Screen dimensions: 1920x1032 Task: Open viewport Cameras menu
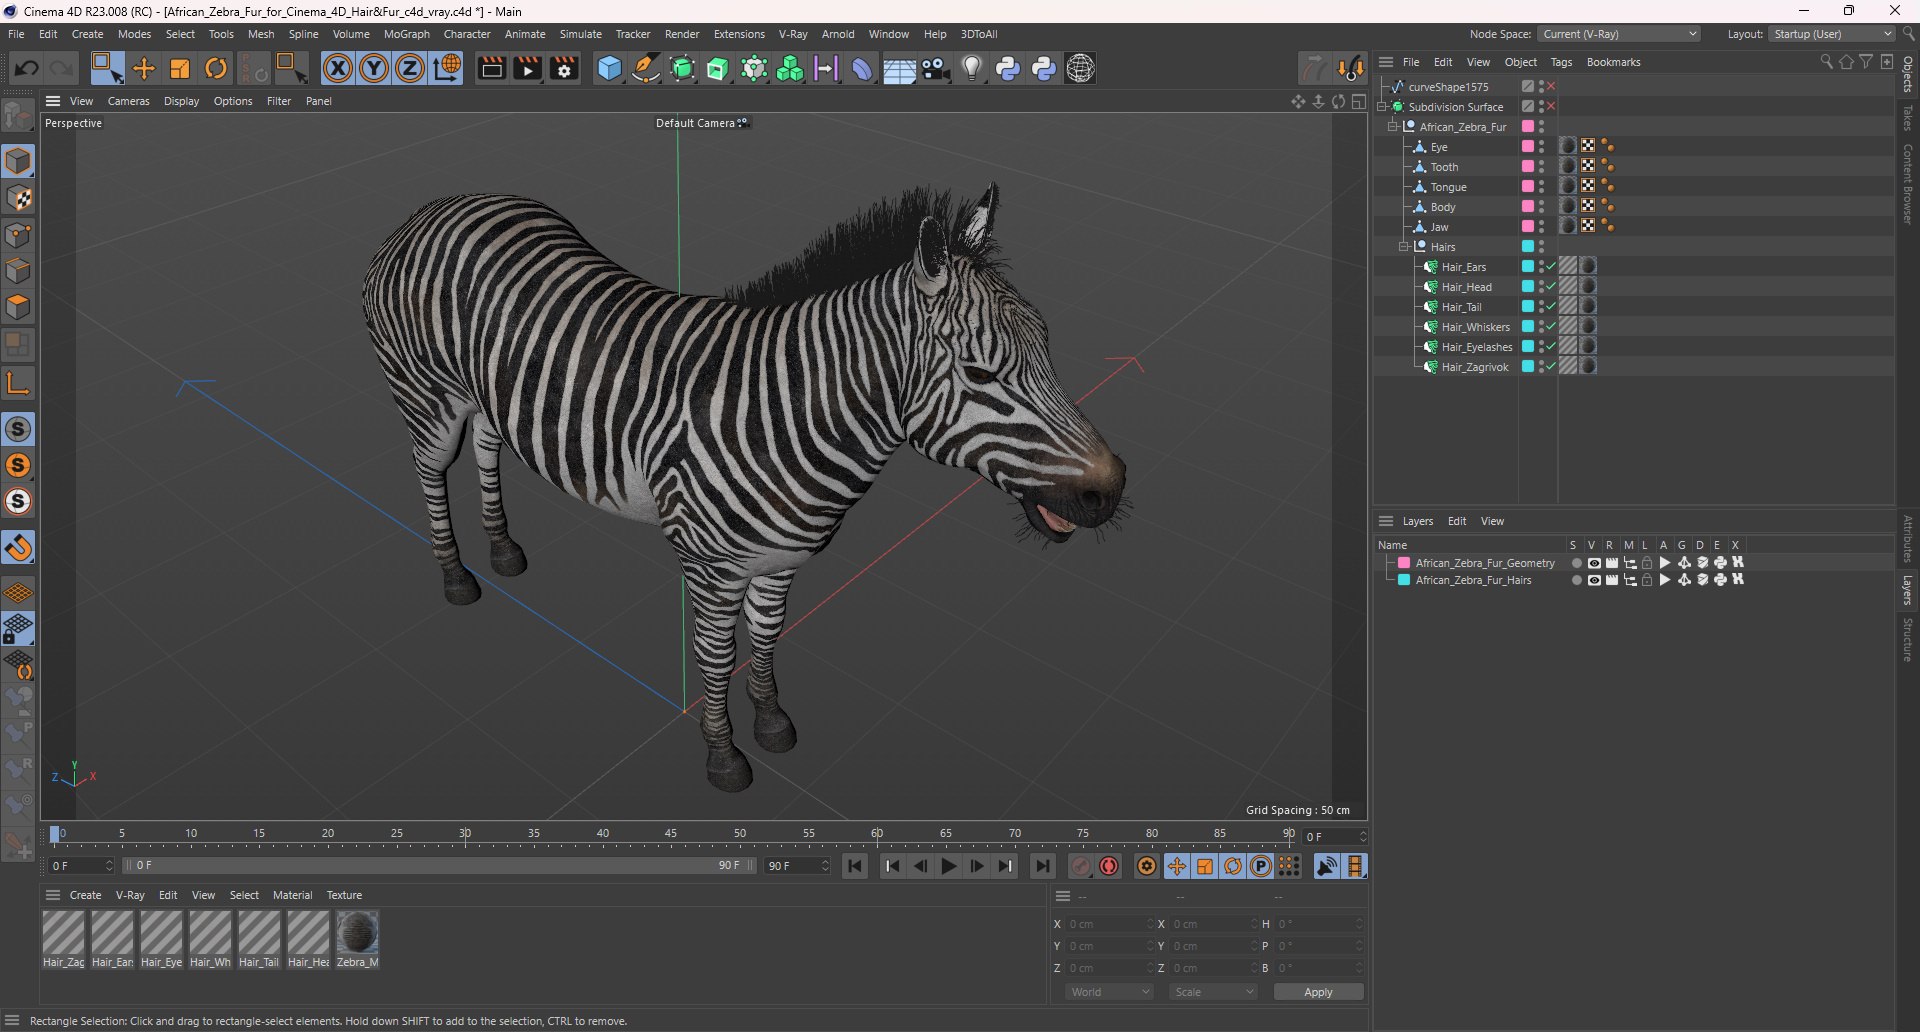[128, 101]
